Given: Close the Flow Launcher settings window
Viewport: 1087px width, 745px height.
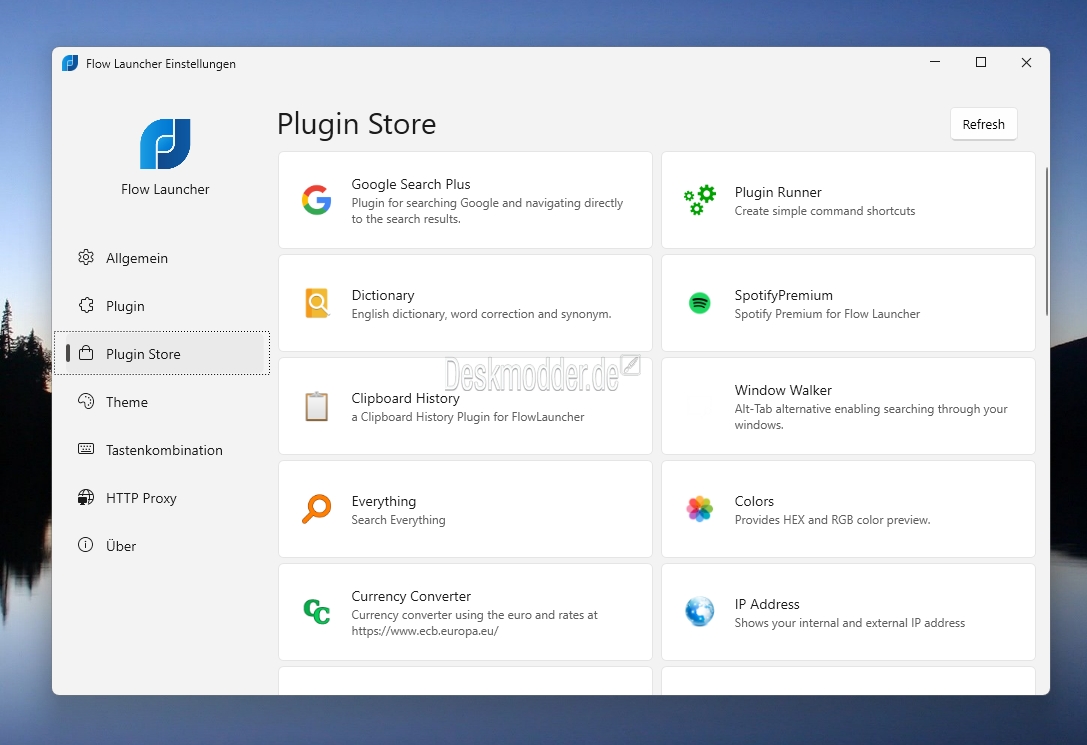Looking at the screenshot, I should pyautogui.click(x=1026, y=62).
